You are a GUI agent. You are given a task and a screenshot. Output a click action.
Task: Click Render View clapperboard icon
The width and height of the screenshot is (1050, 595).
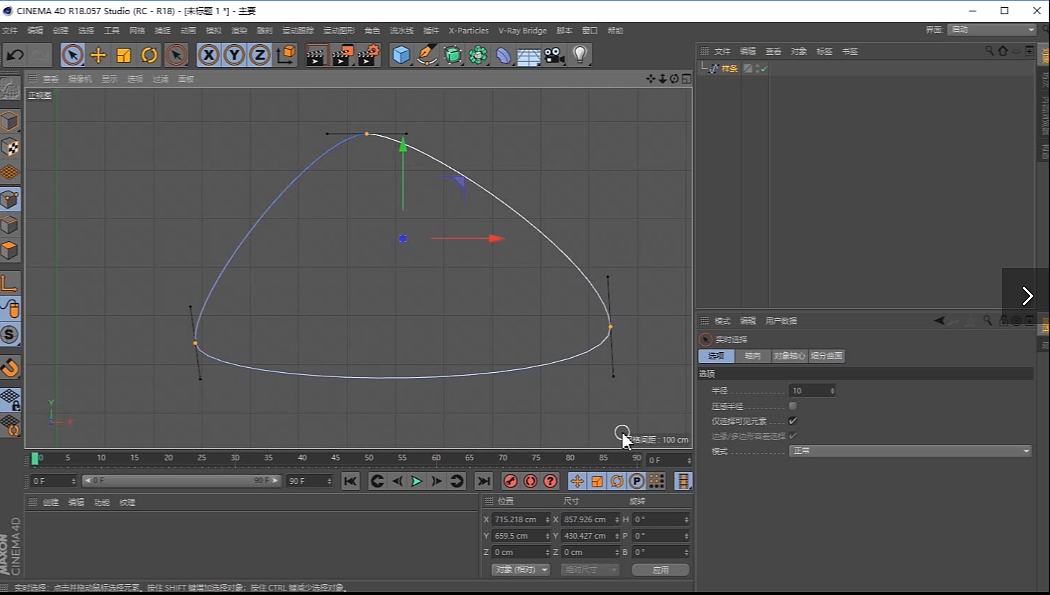316,55
